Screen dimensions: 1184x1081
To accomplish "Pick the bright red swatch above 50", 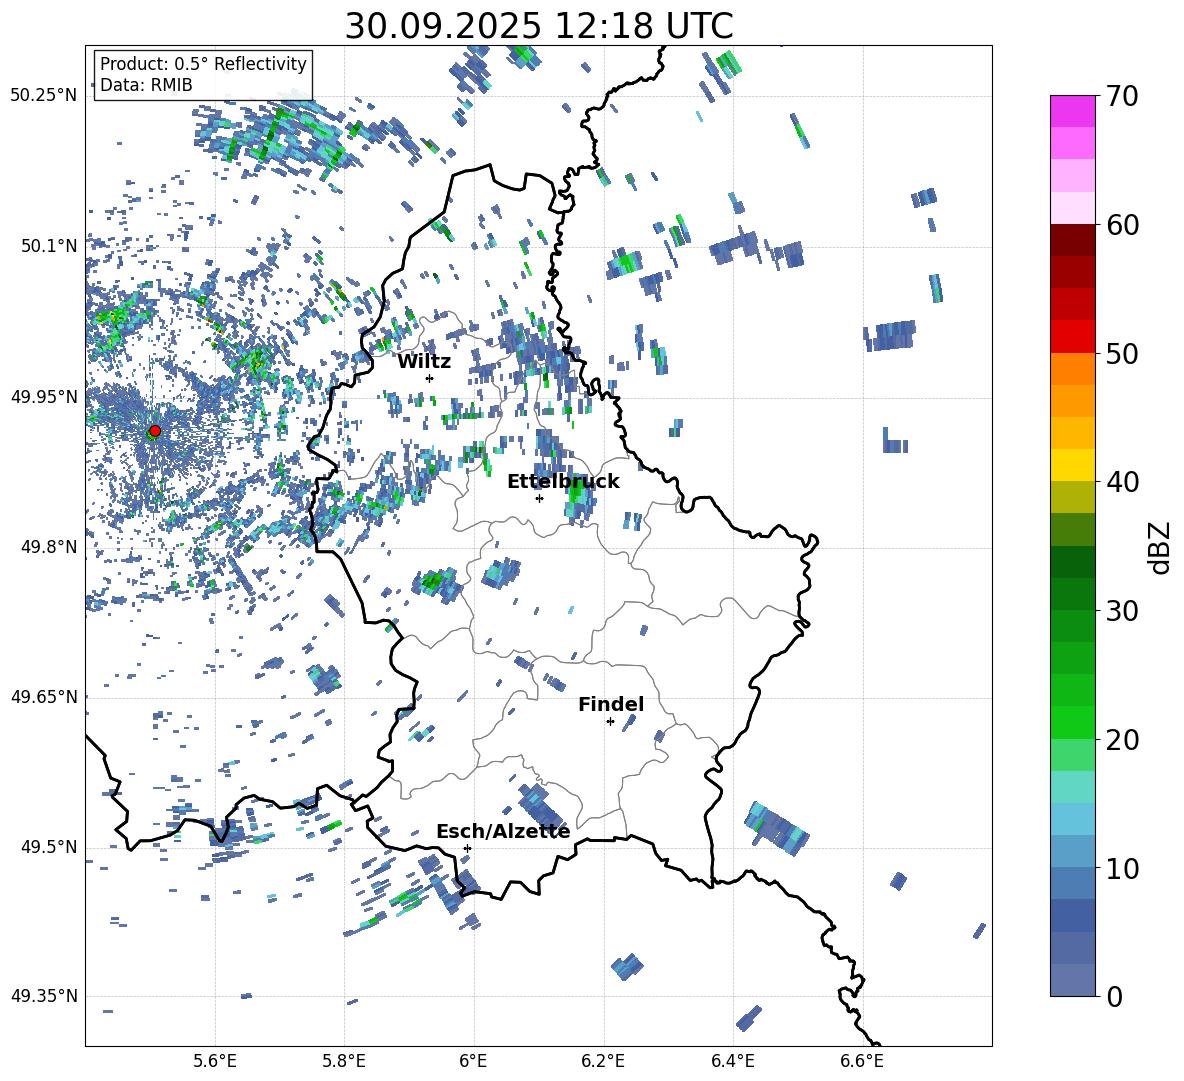I will (1072, 336).
